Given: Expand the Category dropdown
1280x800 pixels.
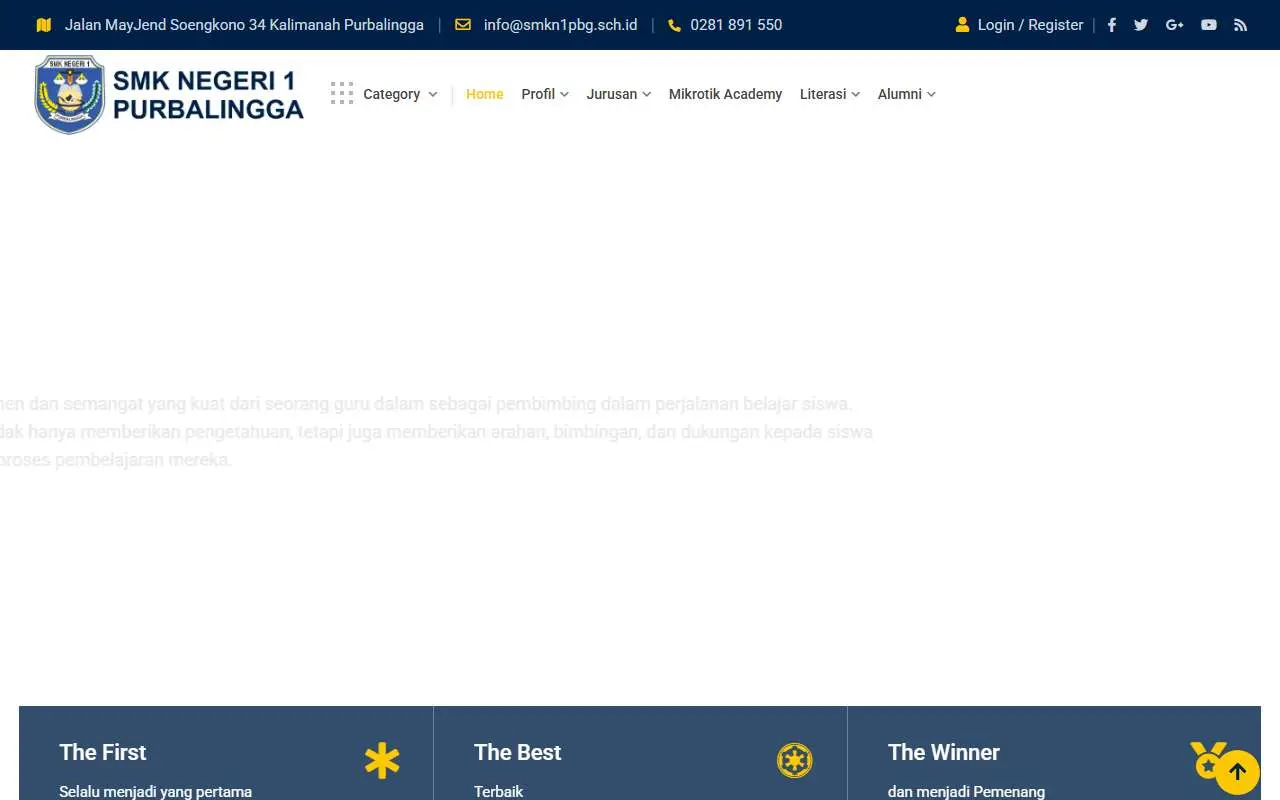Looking at the screenshot, I should [x=400, y=94].
